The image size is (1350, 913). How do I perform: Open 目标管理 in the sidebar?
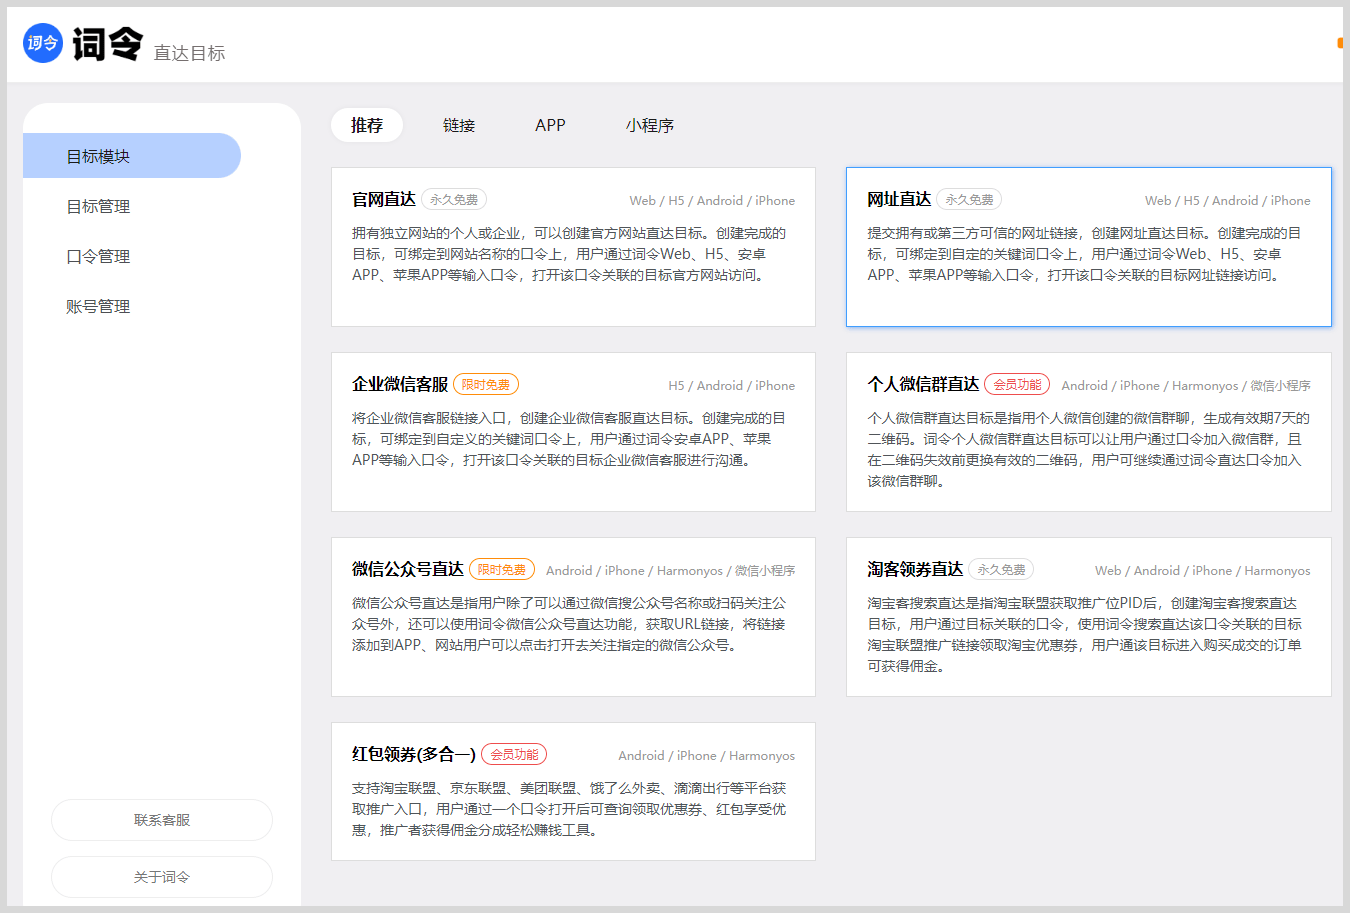coord(97,206)
